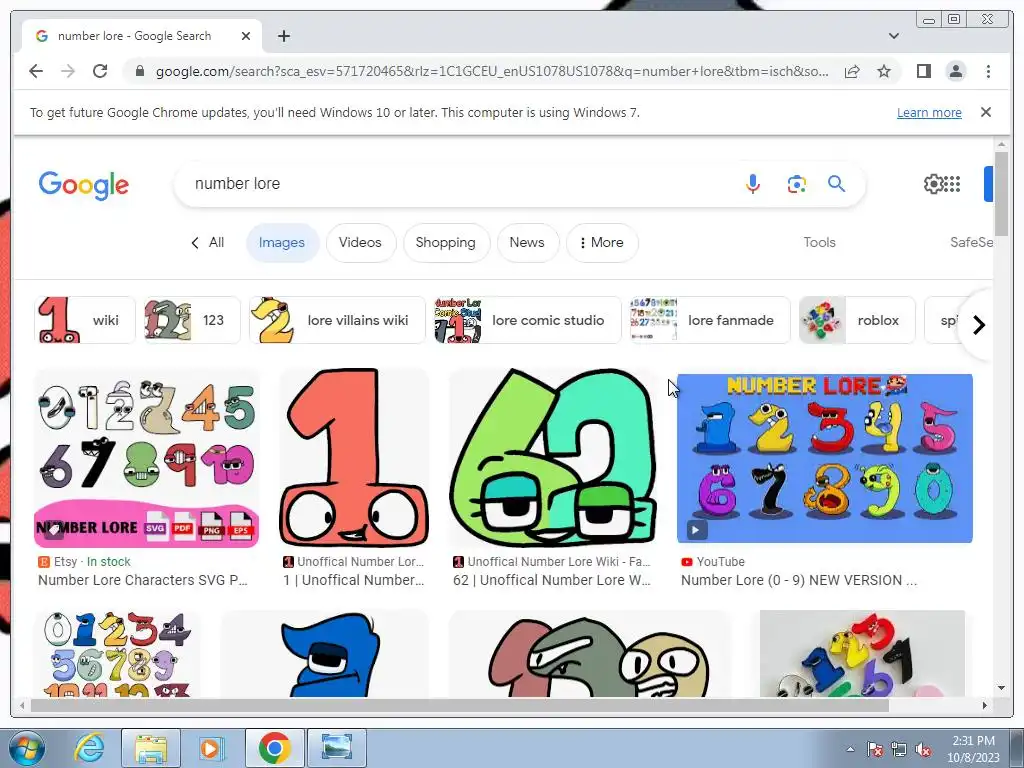
Task: Click the horizontal scrollbar right arrow
Action: coord(985,705)
